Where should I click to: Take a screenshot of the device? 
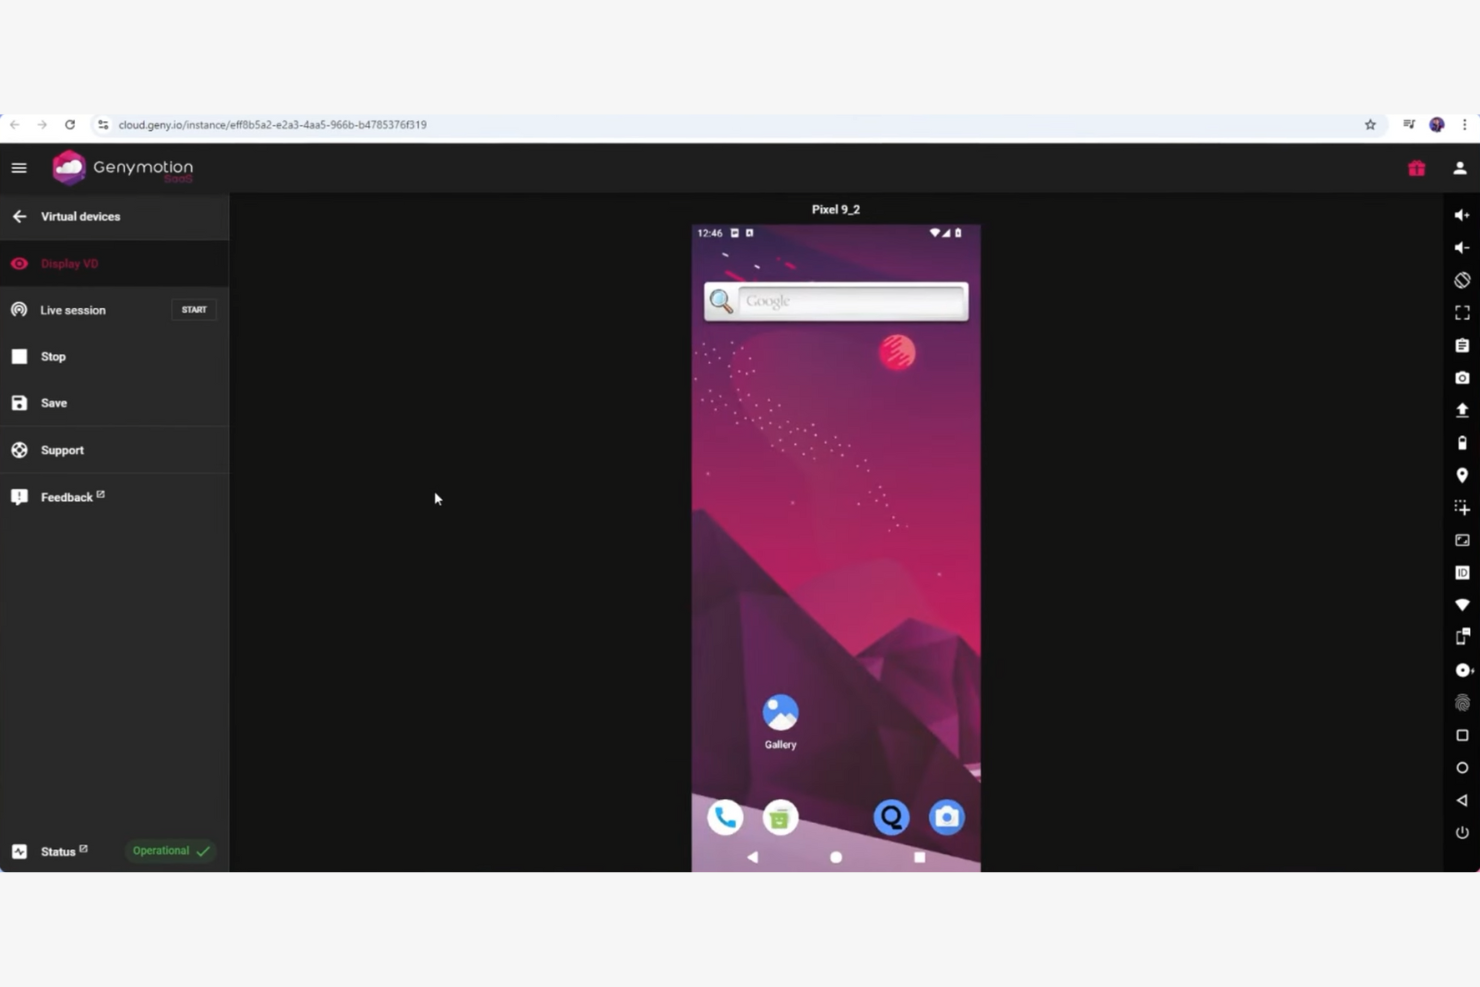1461,378
